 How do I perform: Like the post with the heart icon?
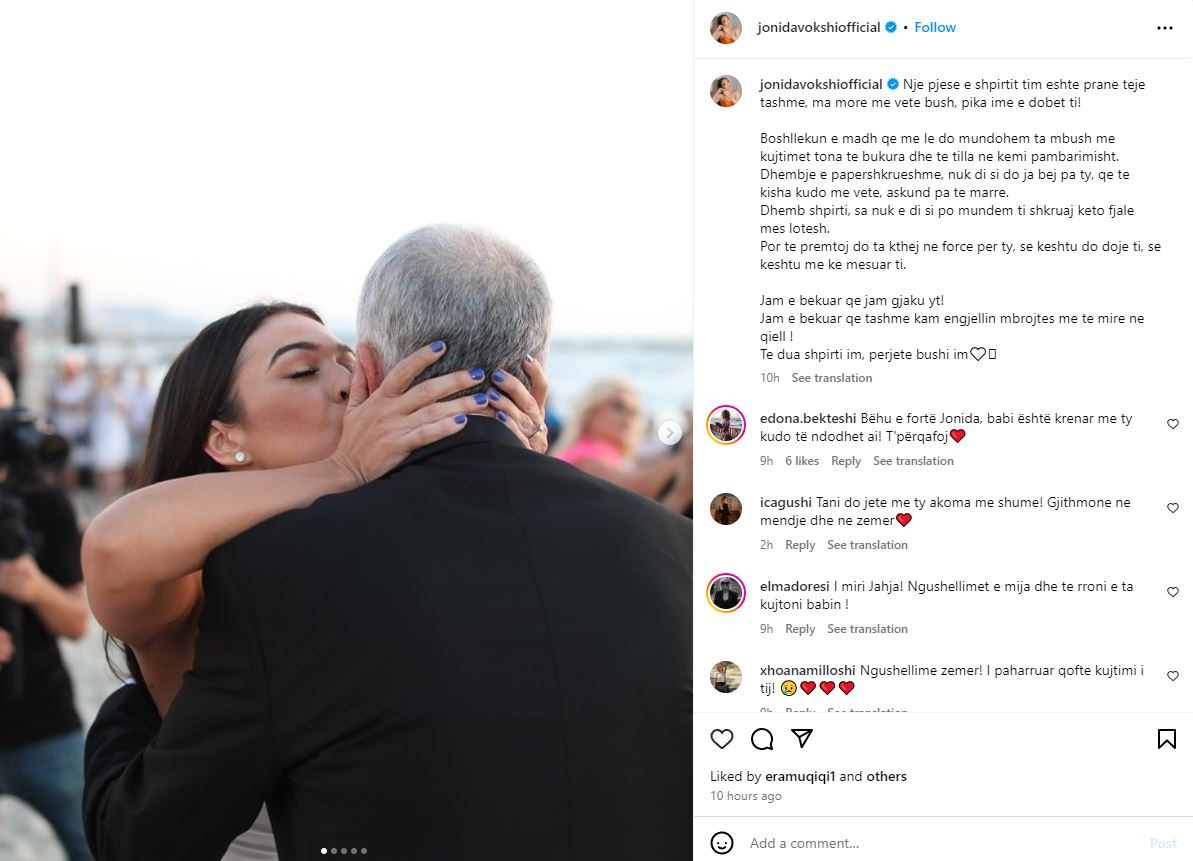[721, 739]
